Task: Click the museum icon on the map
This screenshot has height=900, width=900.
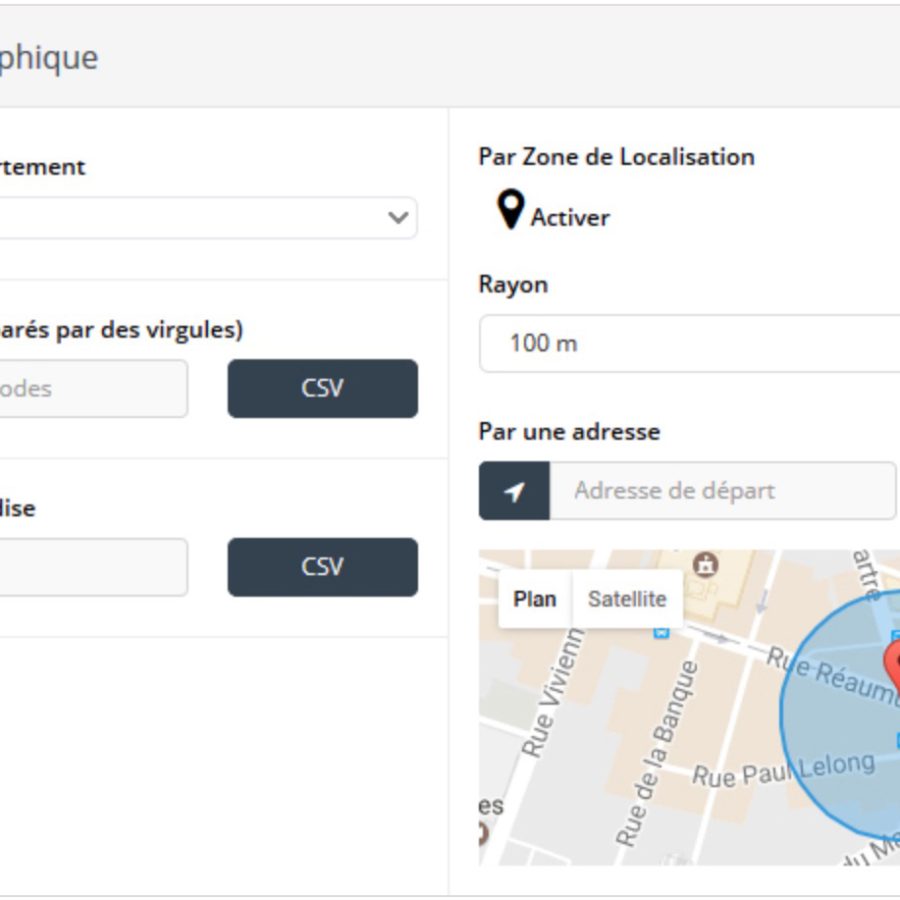Action: point(706,565)
